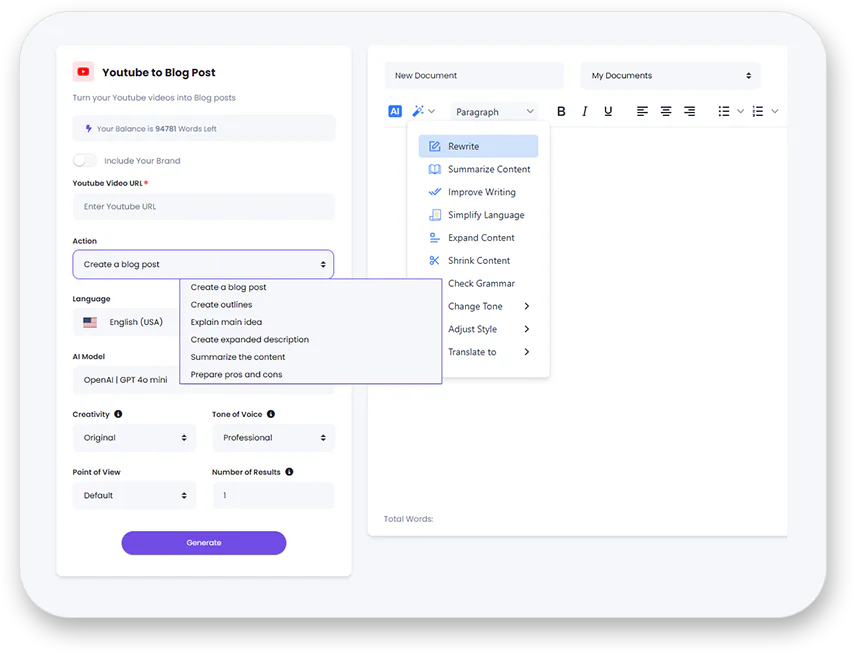Viewport: 854px width, 653px height.
Task: Enable the Include Your Brand toggle
Action: (85, 160)
